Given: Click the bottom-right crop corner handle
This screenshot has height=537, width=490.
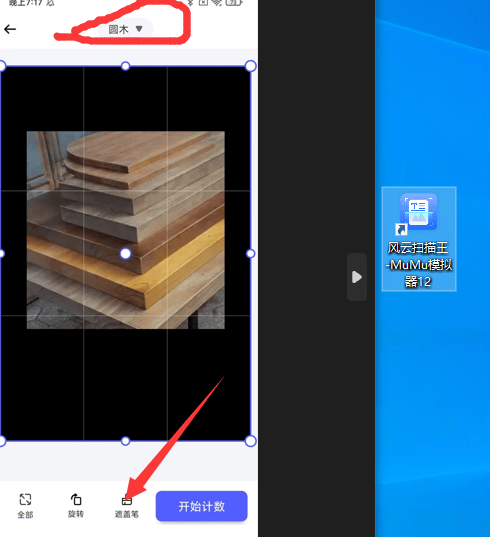Looking at the screenshot, I should click(251, 441).
